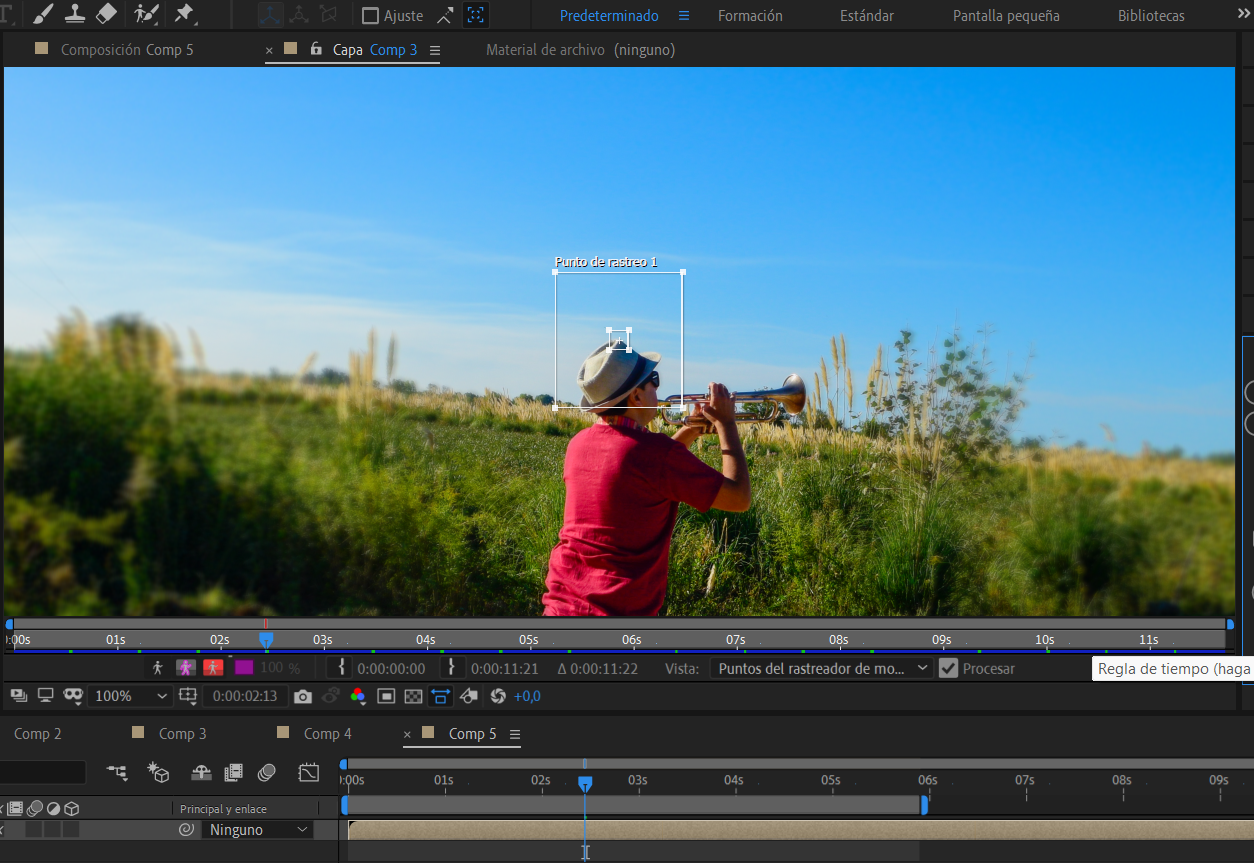Viewport: 1254px width, 863px height.
Task: Toggle the Ajuste snapping checkbox
Action: pos(370,16)
